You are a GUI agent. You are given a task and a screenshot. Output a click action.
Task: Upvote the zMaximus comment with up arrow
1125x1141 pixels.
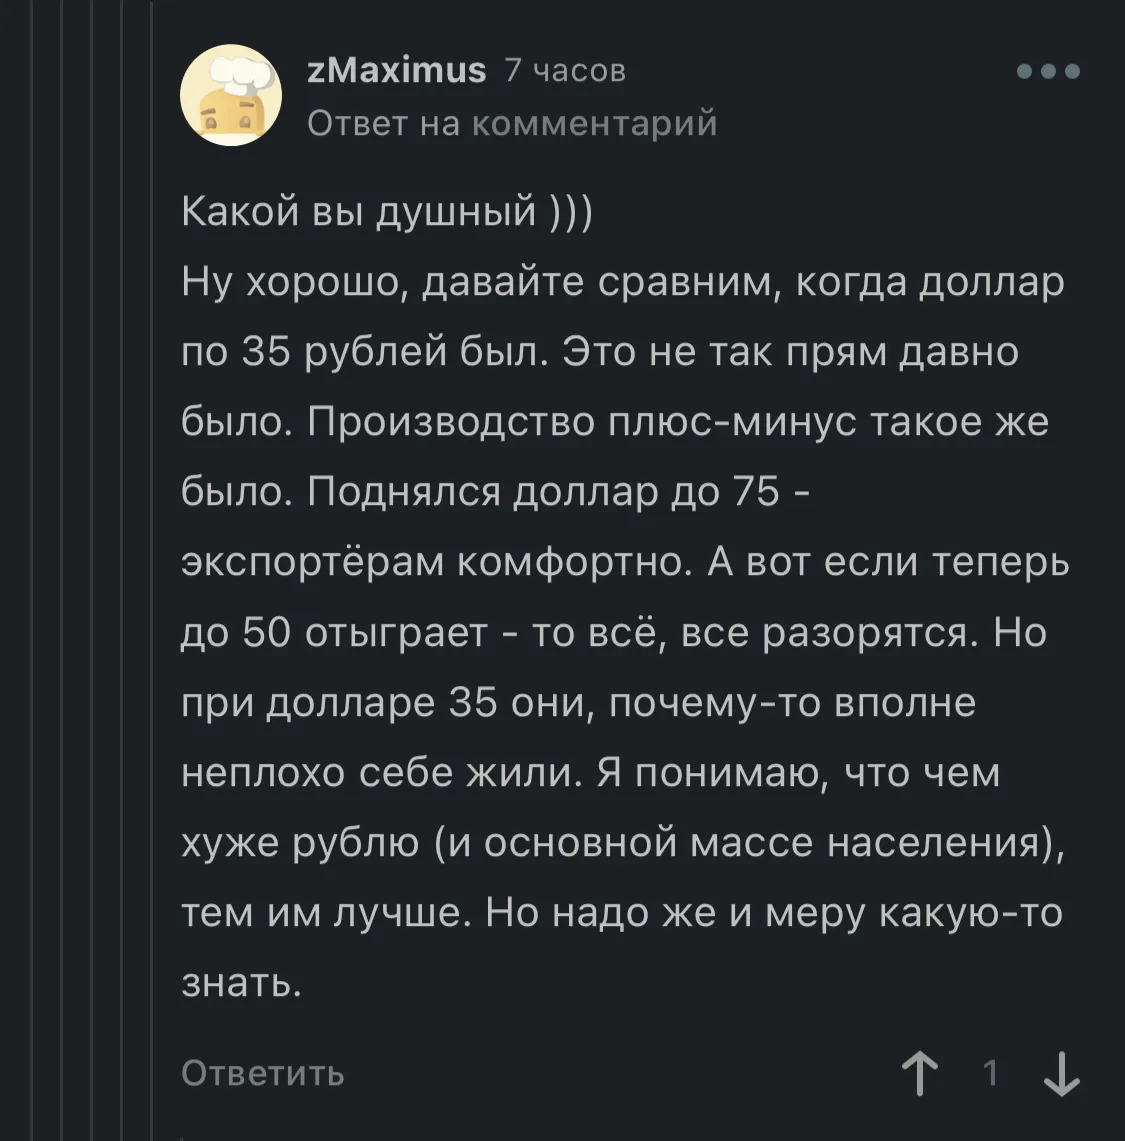[920, 1073]
